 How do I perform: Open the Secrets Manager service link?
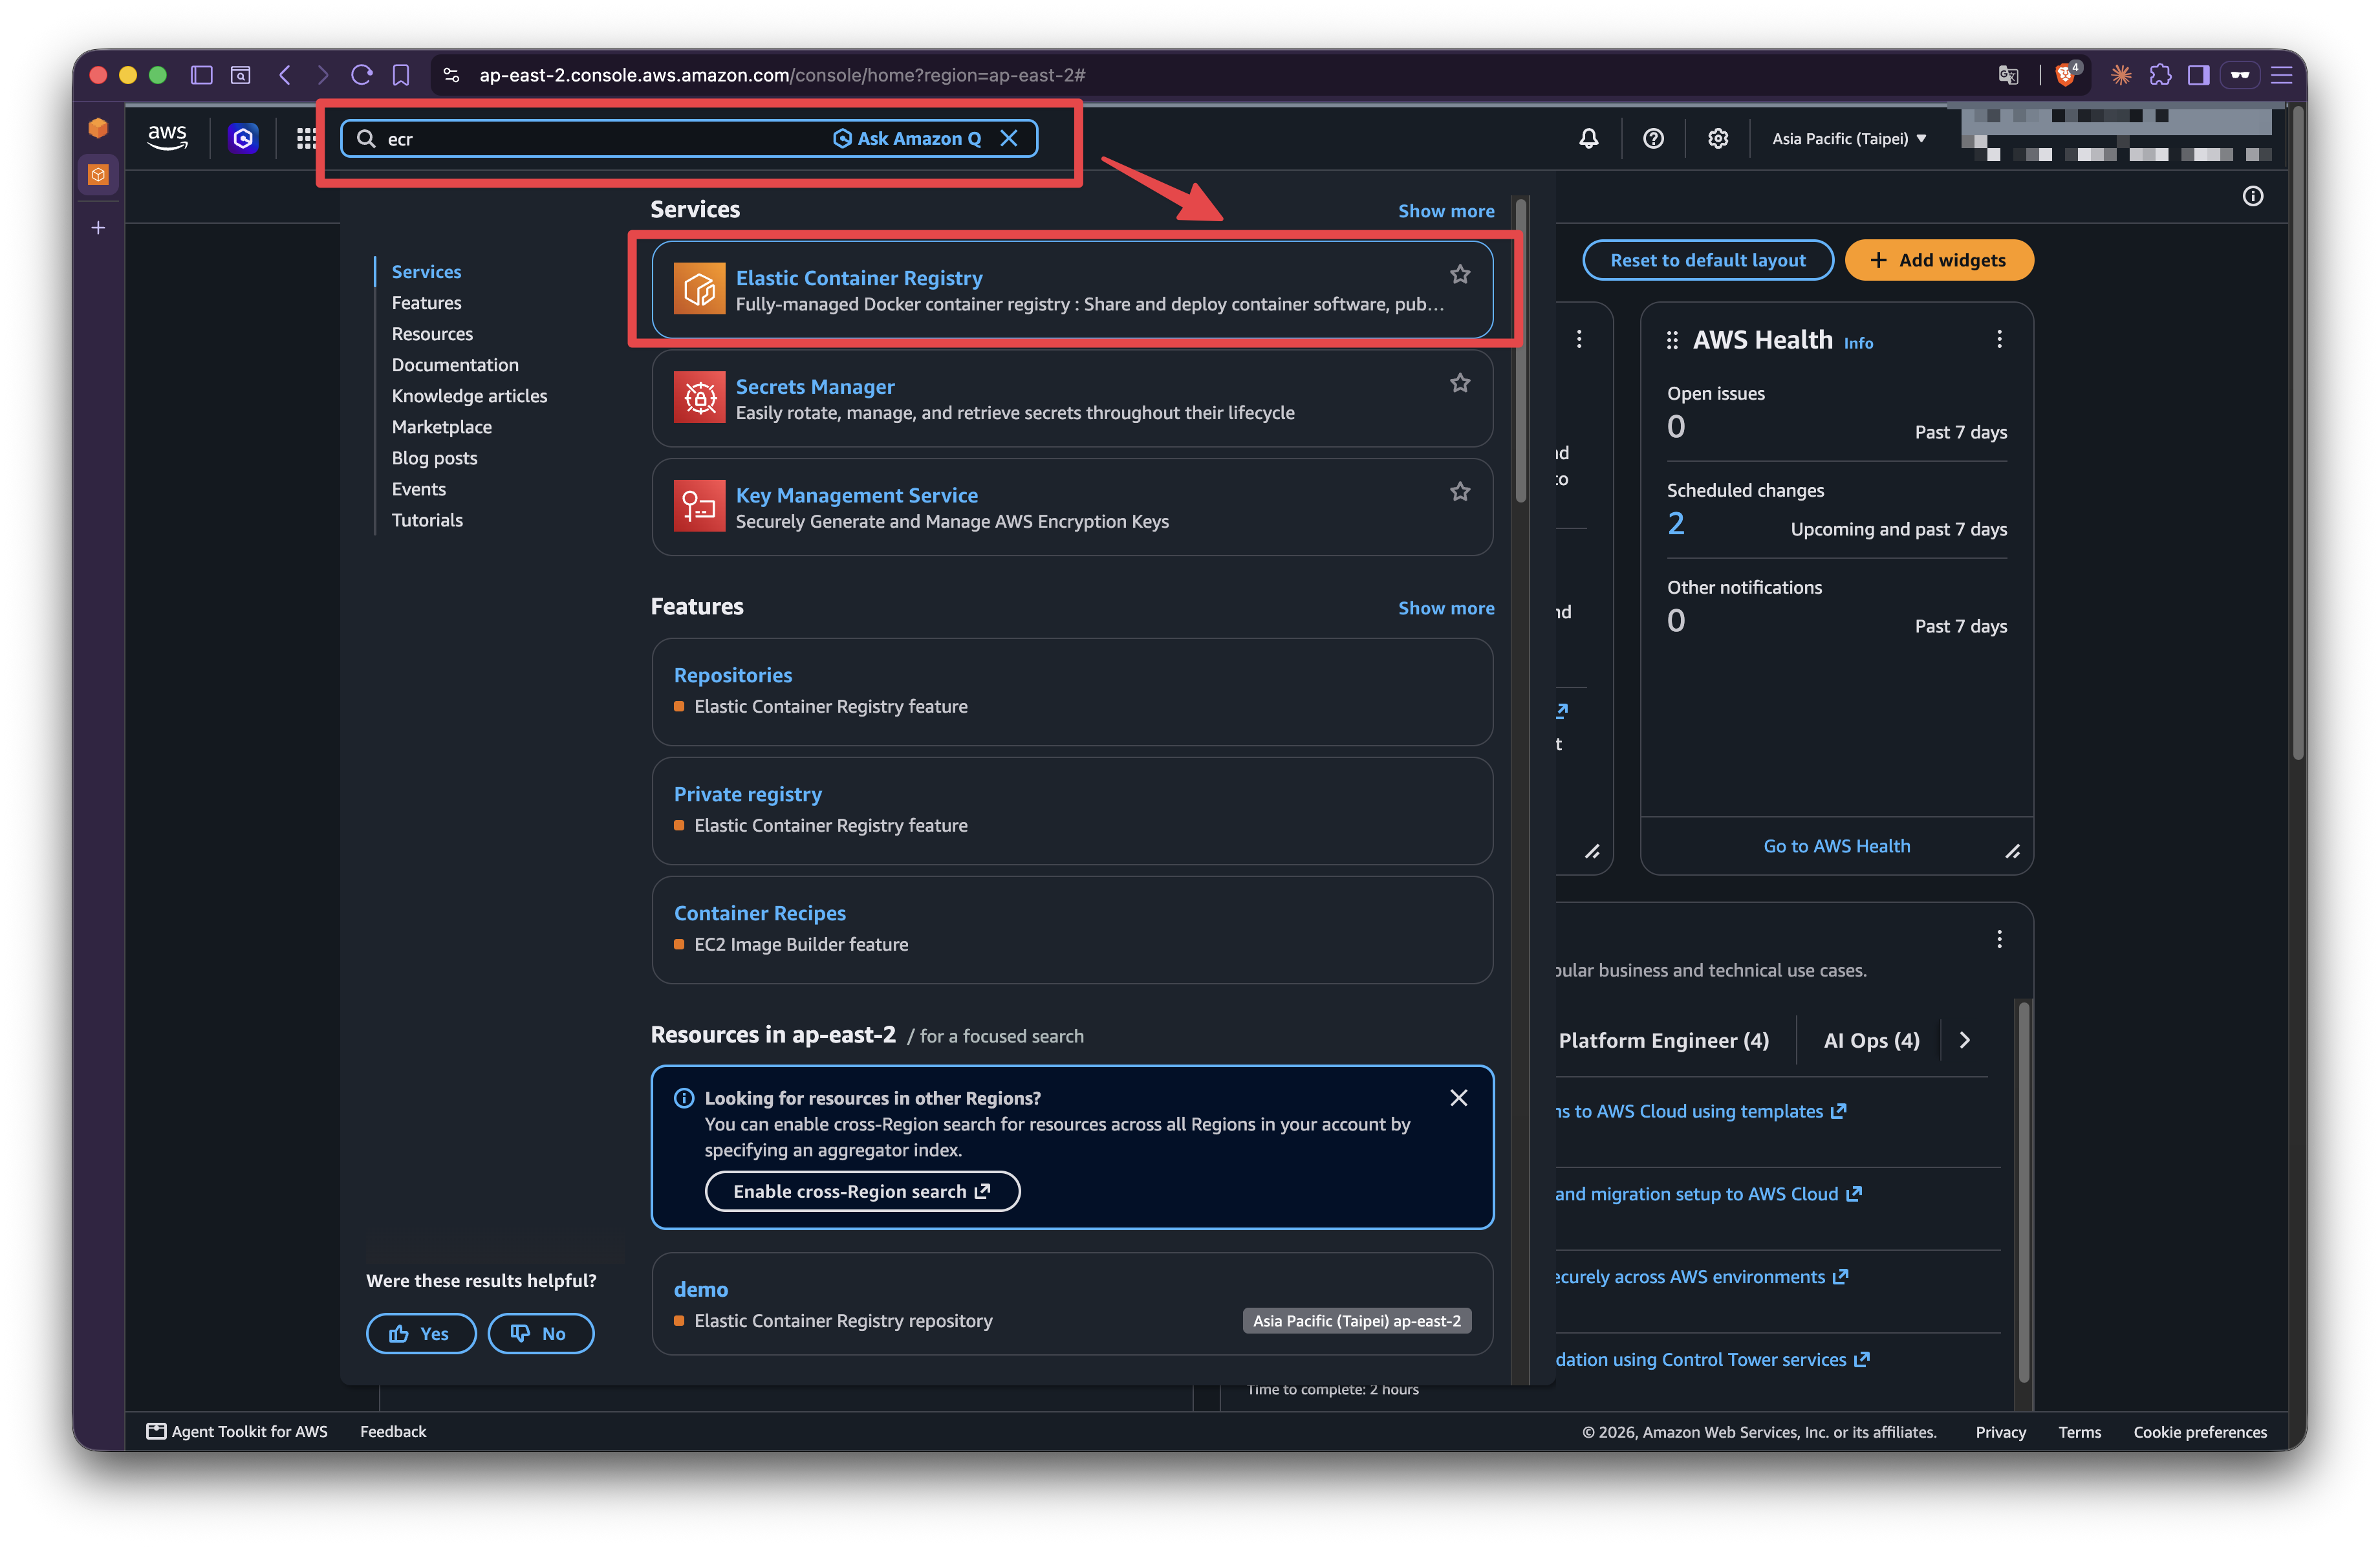[x=815, y=386]
